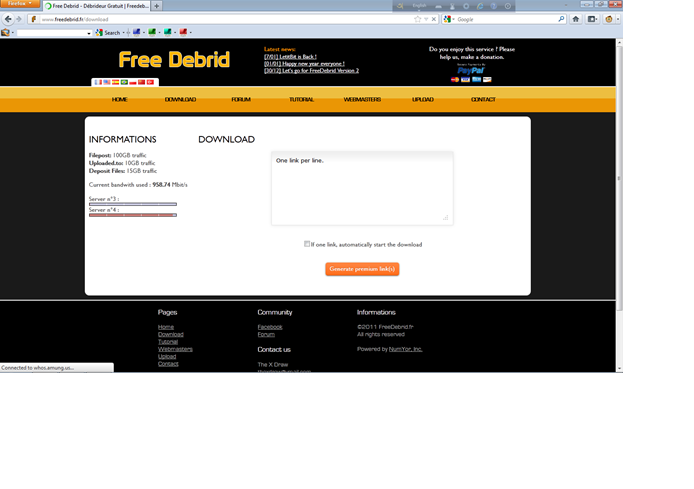Open the LetitBit is Back news link
This screenshot has width=694, height=489.
click(x=290, y=57)
